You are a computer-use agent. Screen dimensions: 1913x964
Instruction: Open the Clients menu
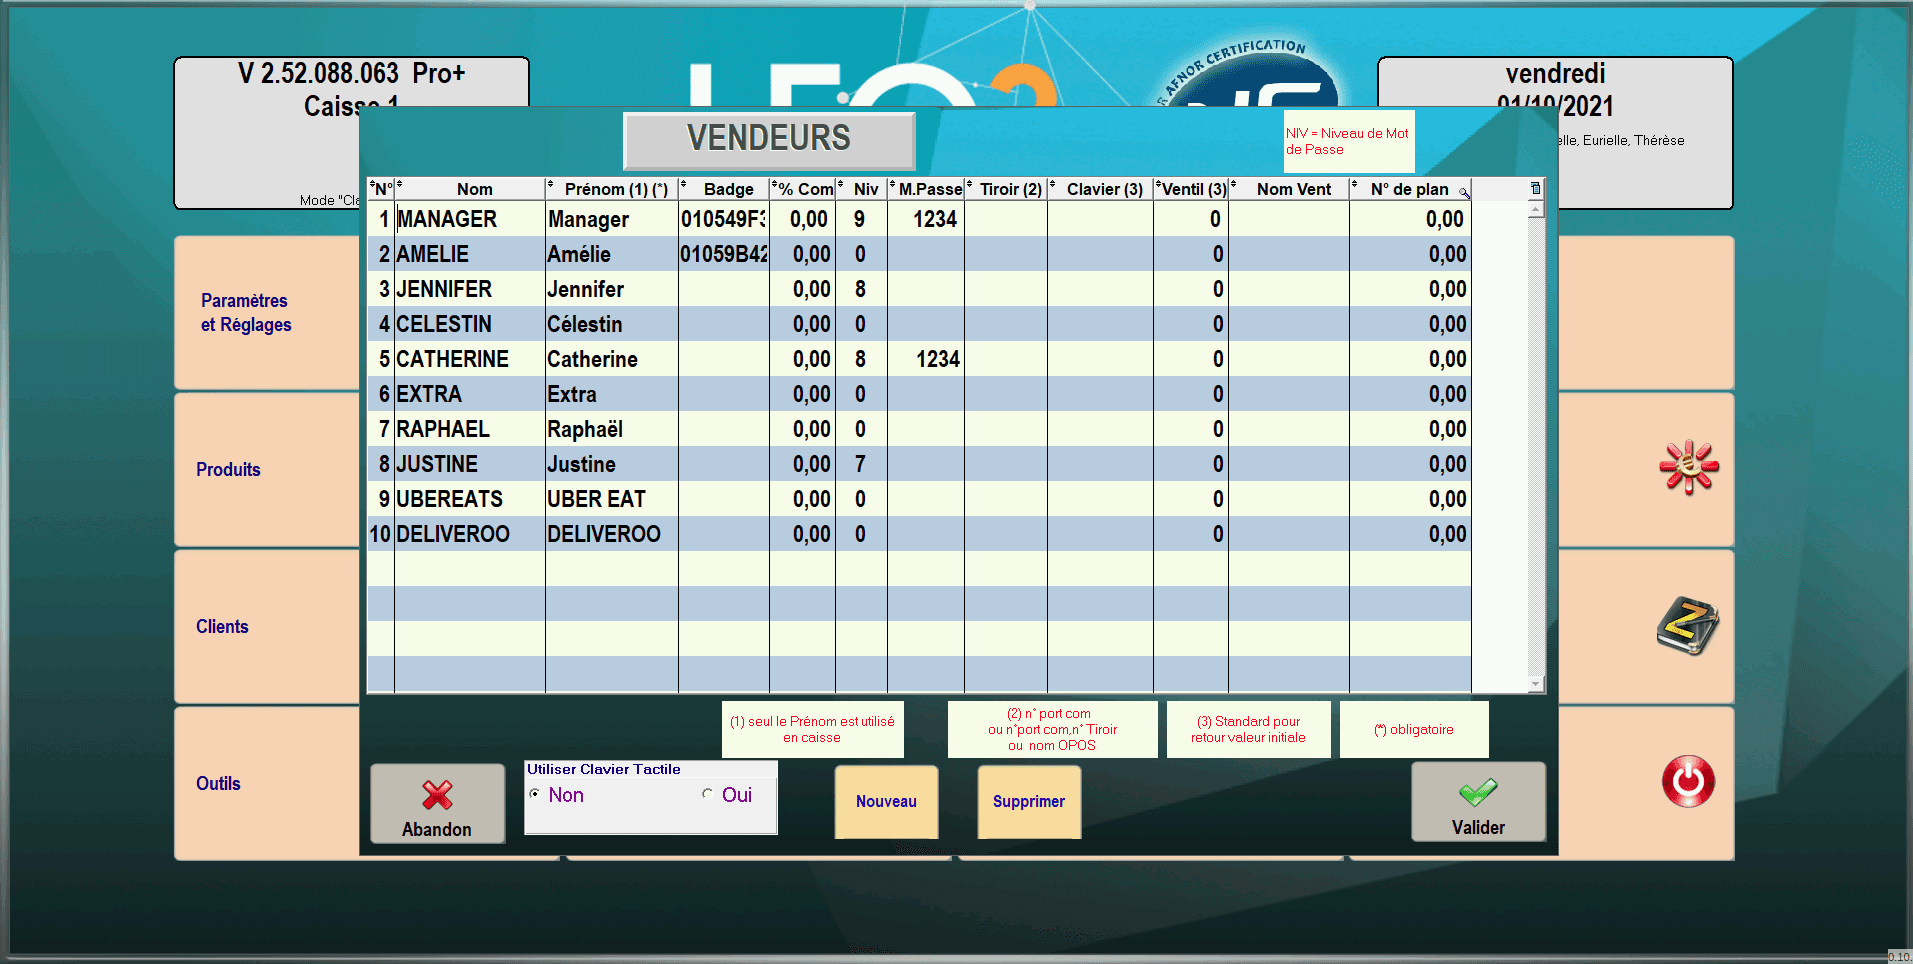coord(222,627)
